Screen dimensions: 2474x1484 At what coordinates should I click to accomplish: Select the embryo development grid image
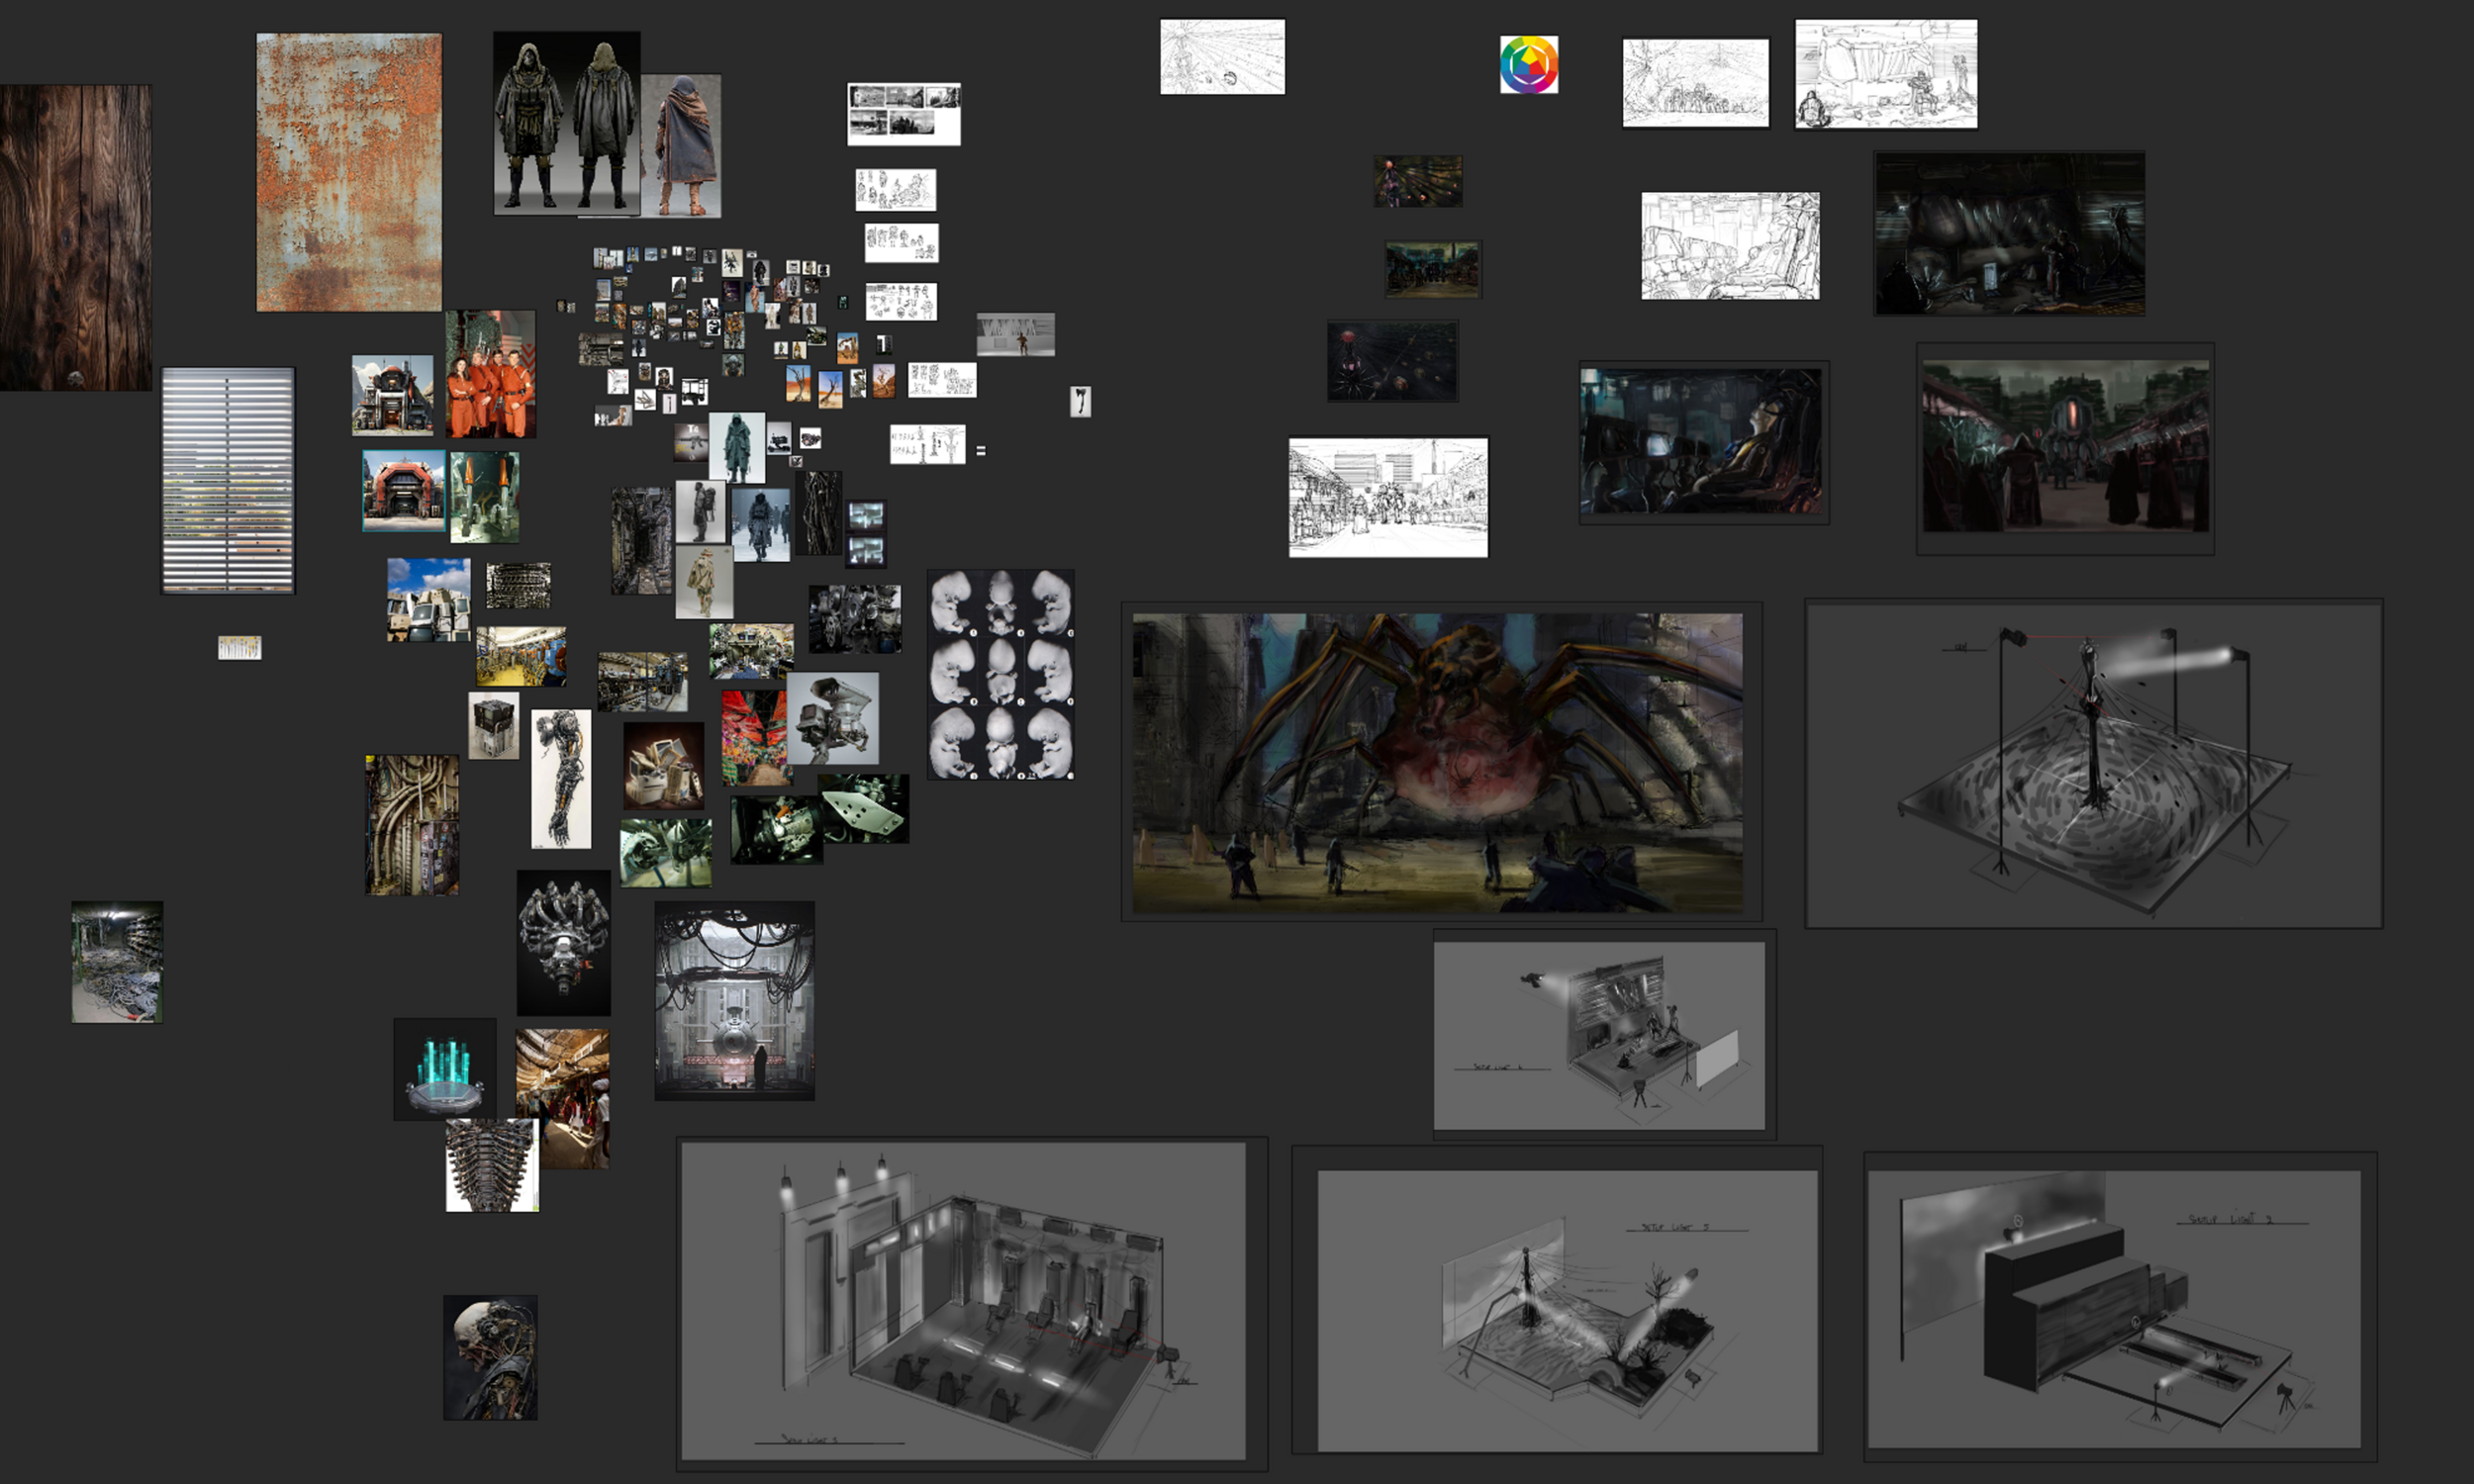(x=1000, y=675)
